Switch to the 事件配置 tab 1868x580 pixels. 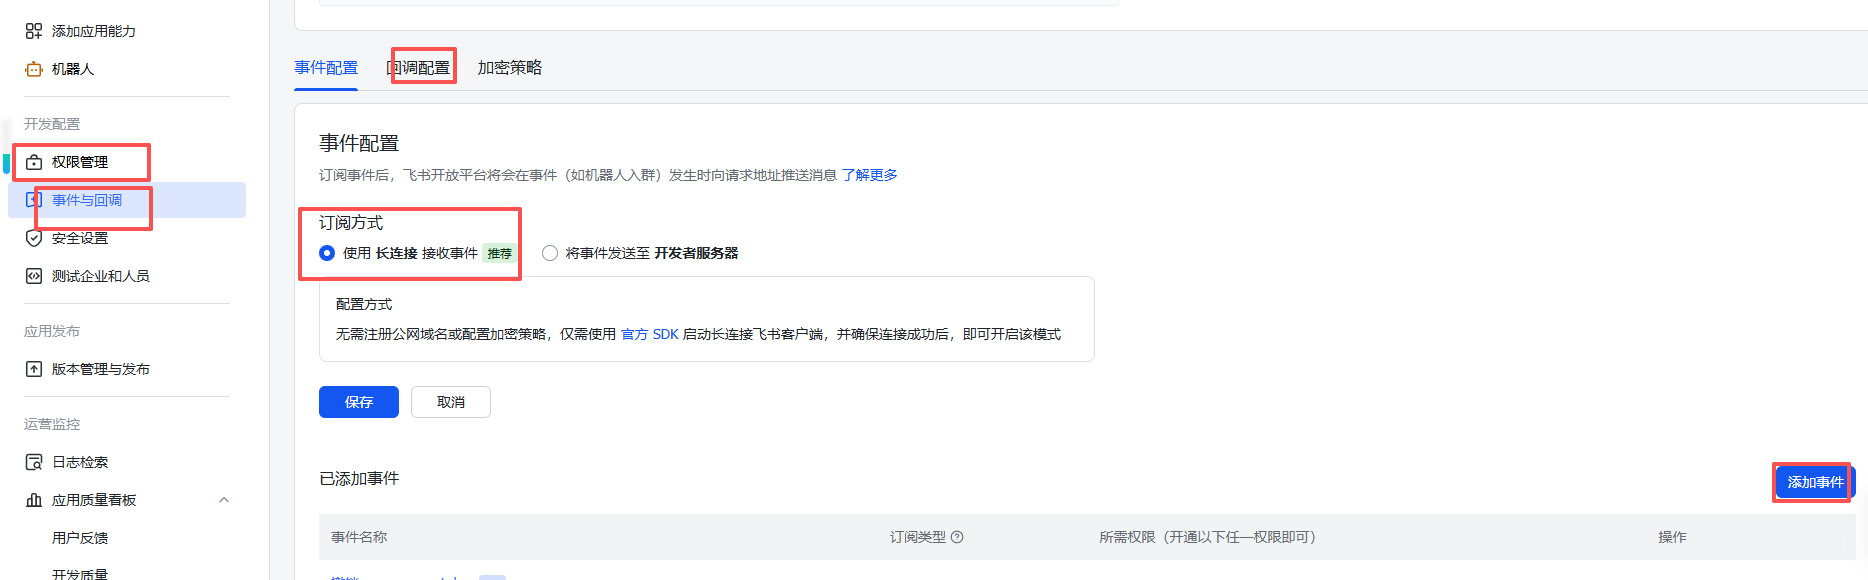(x=326, y=67)
